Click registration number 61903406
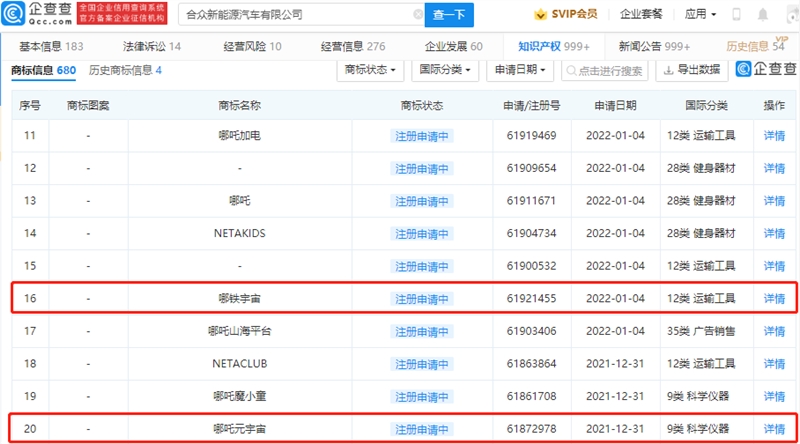This screenshot has width=800, height=444. click(532, 331)
